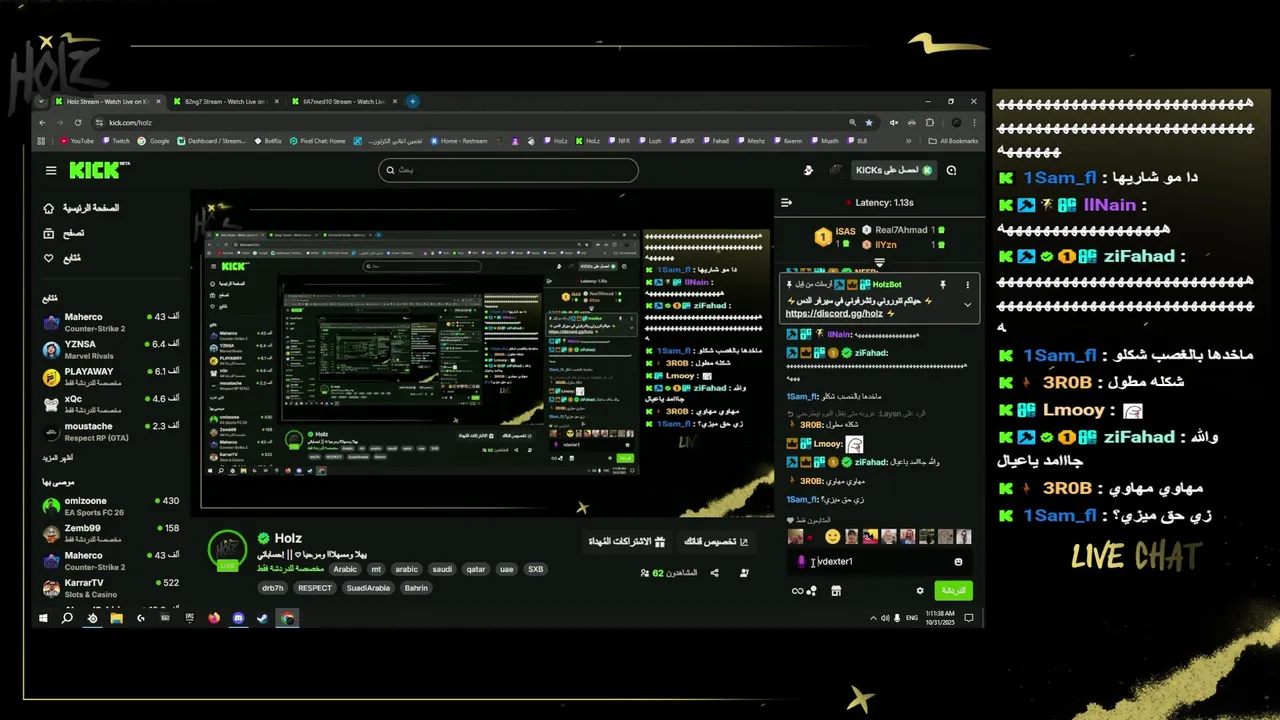Click the channel points bubbles icon
The image size is (1280, 720).
(x=811, y=591)
